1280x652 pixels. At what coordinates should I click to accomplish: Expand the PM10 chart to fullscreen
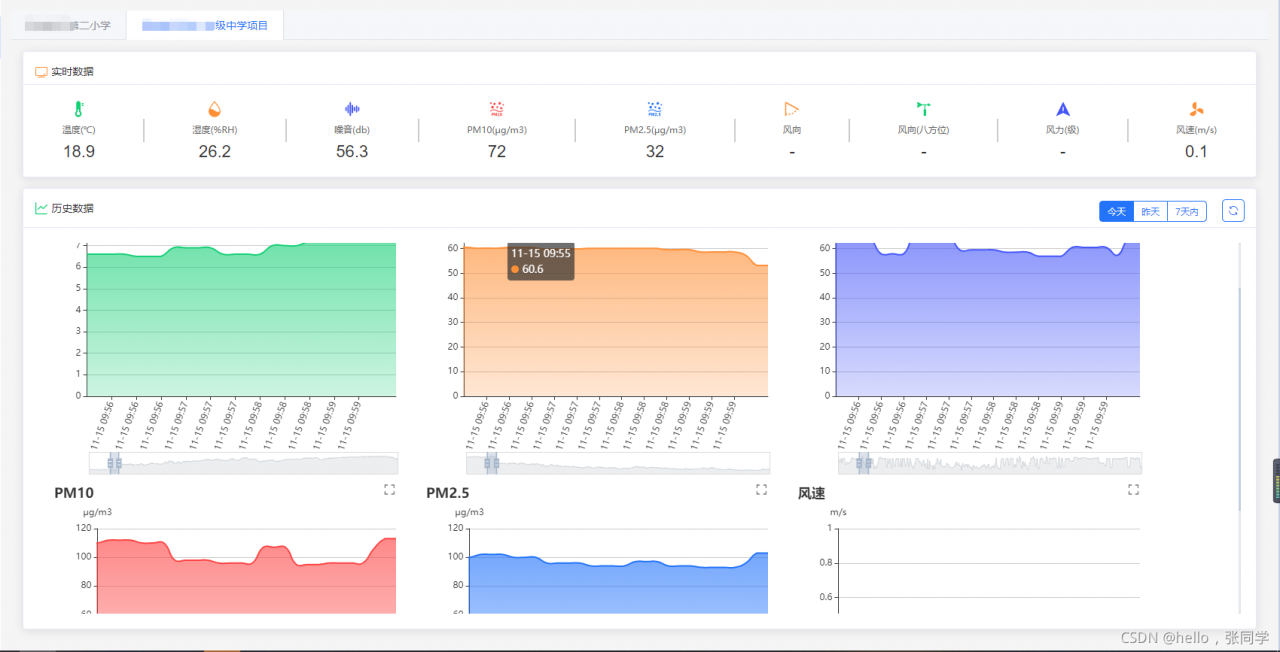point(390,490)
